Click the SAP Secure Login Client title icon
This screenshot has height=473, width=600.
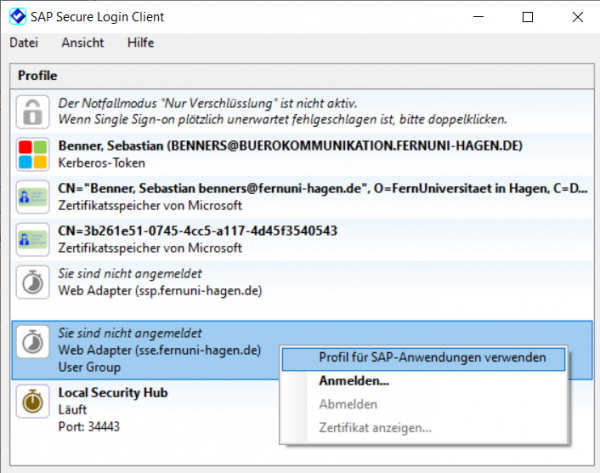[x=18, y=16]
